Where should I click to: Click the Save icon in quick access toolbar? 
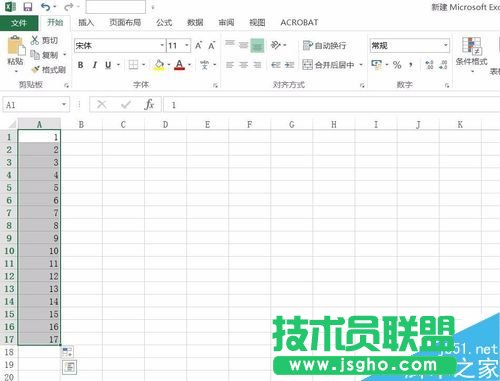click(x=27, y=7)
